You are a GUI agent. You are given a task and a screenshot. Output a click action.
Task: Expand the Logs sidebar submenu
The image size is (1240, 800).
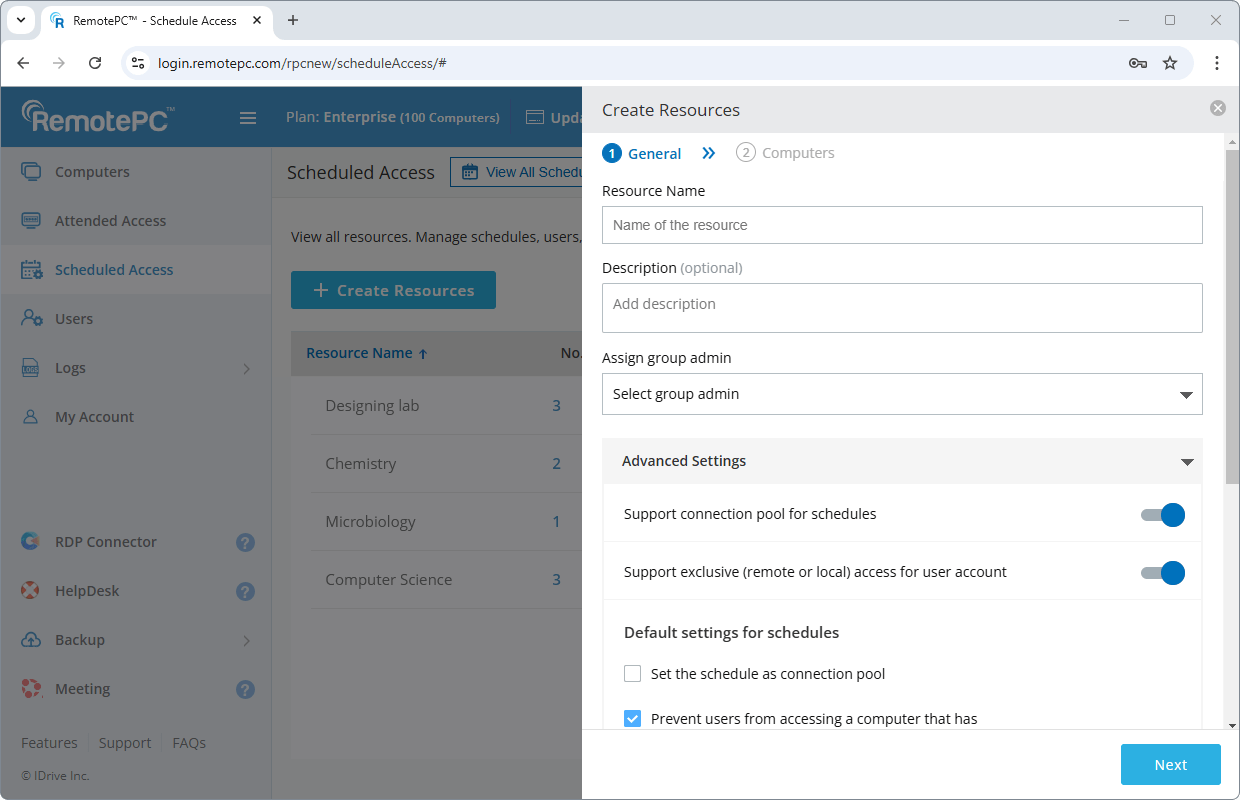tap(246, 369)
